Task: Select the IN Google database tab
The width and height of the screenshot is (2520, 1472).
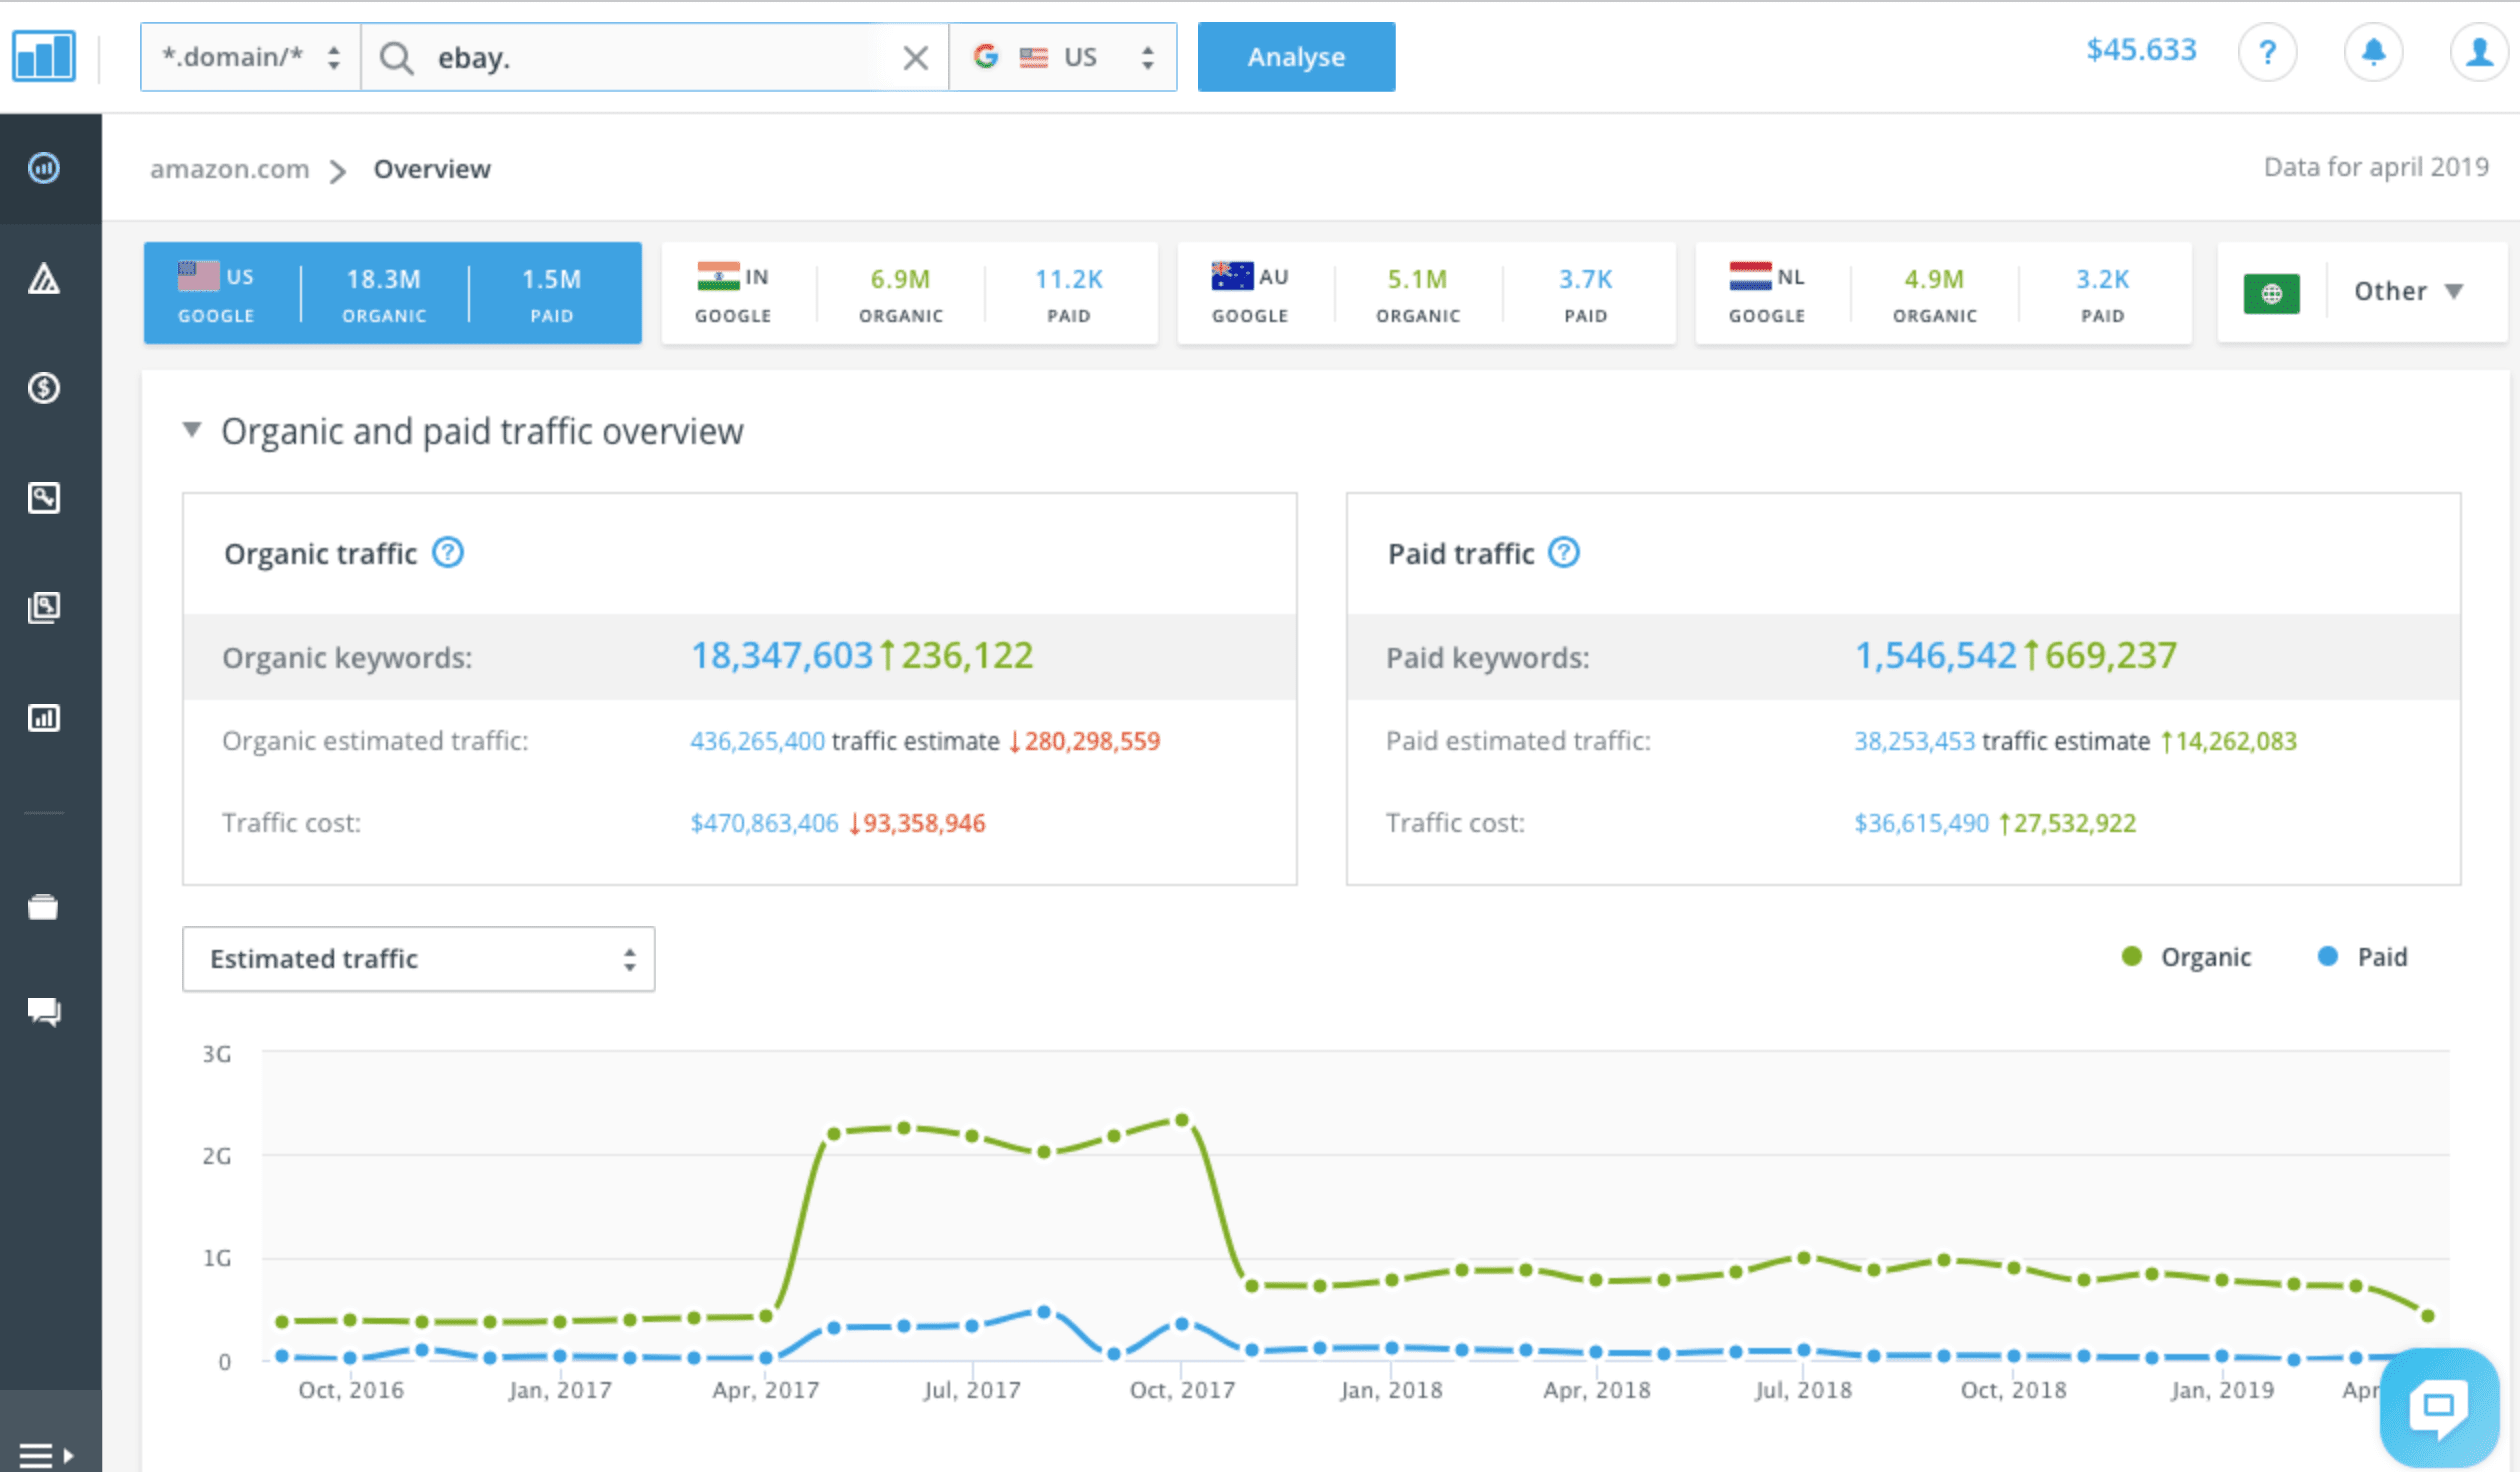Action: (x=909, y=293)
